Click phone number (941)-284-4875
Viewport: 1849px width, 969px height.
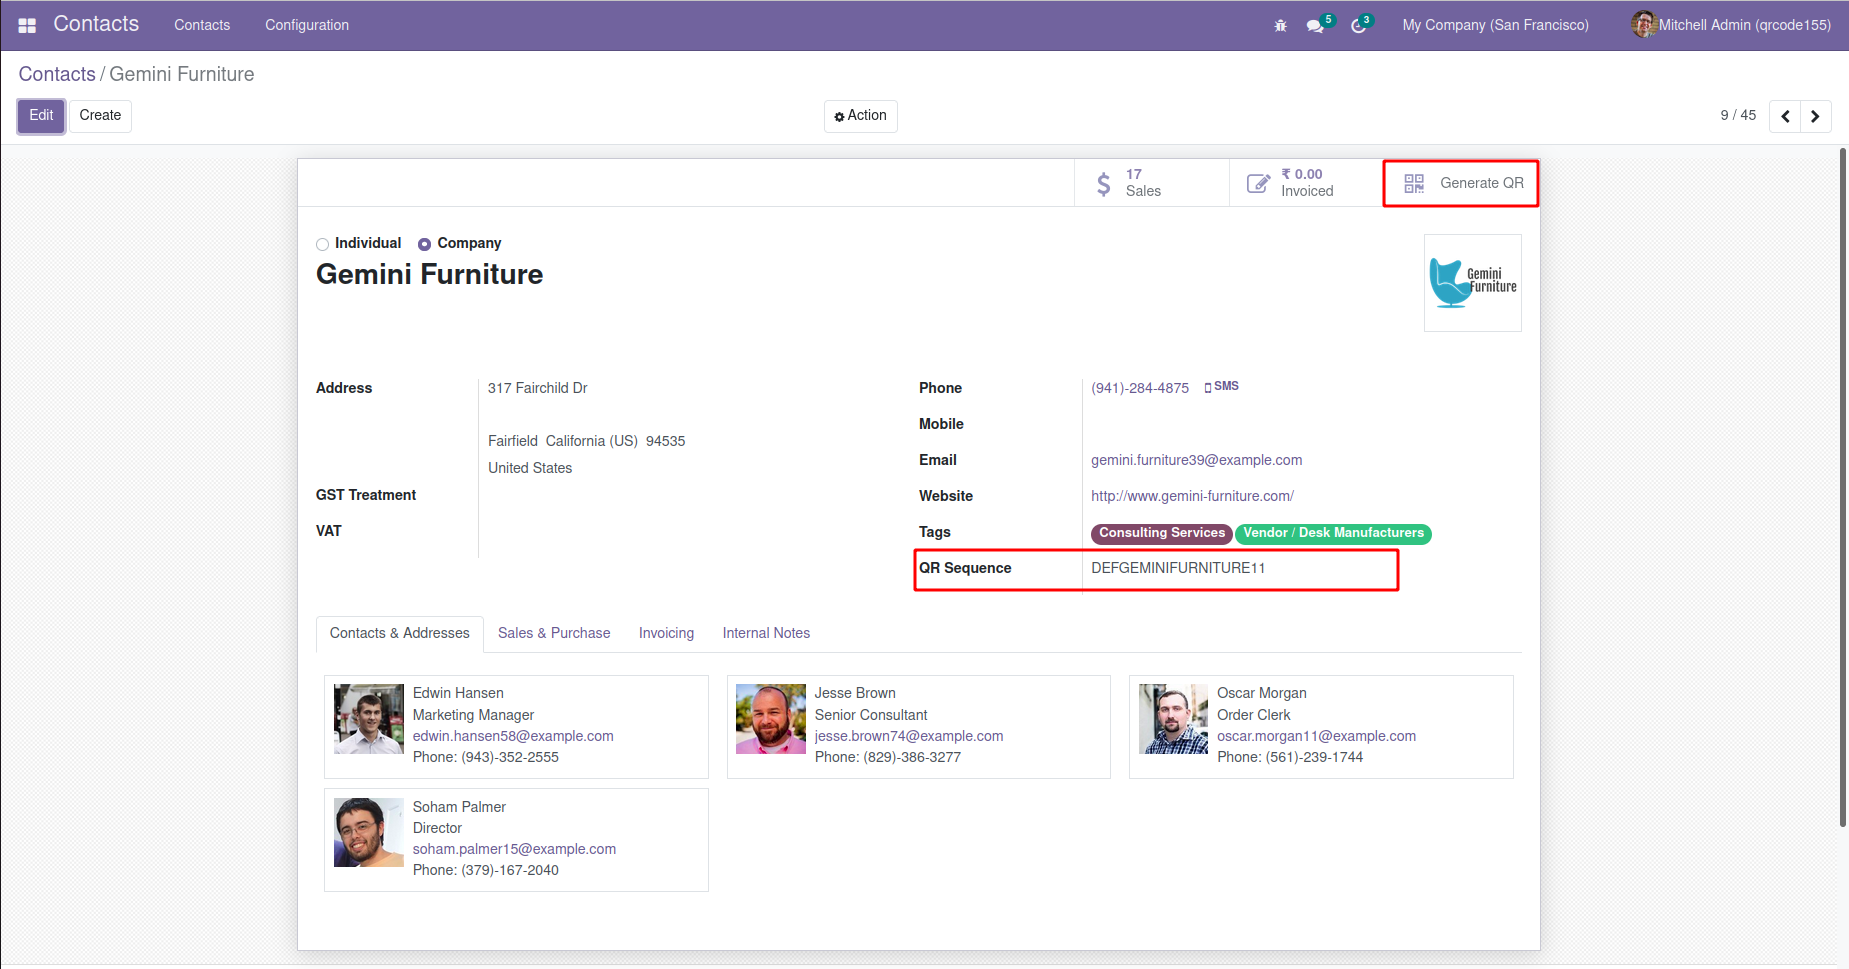[1140, 388]
